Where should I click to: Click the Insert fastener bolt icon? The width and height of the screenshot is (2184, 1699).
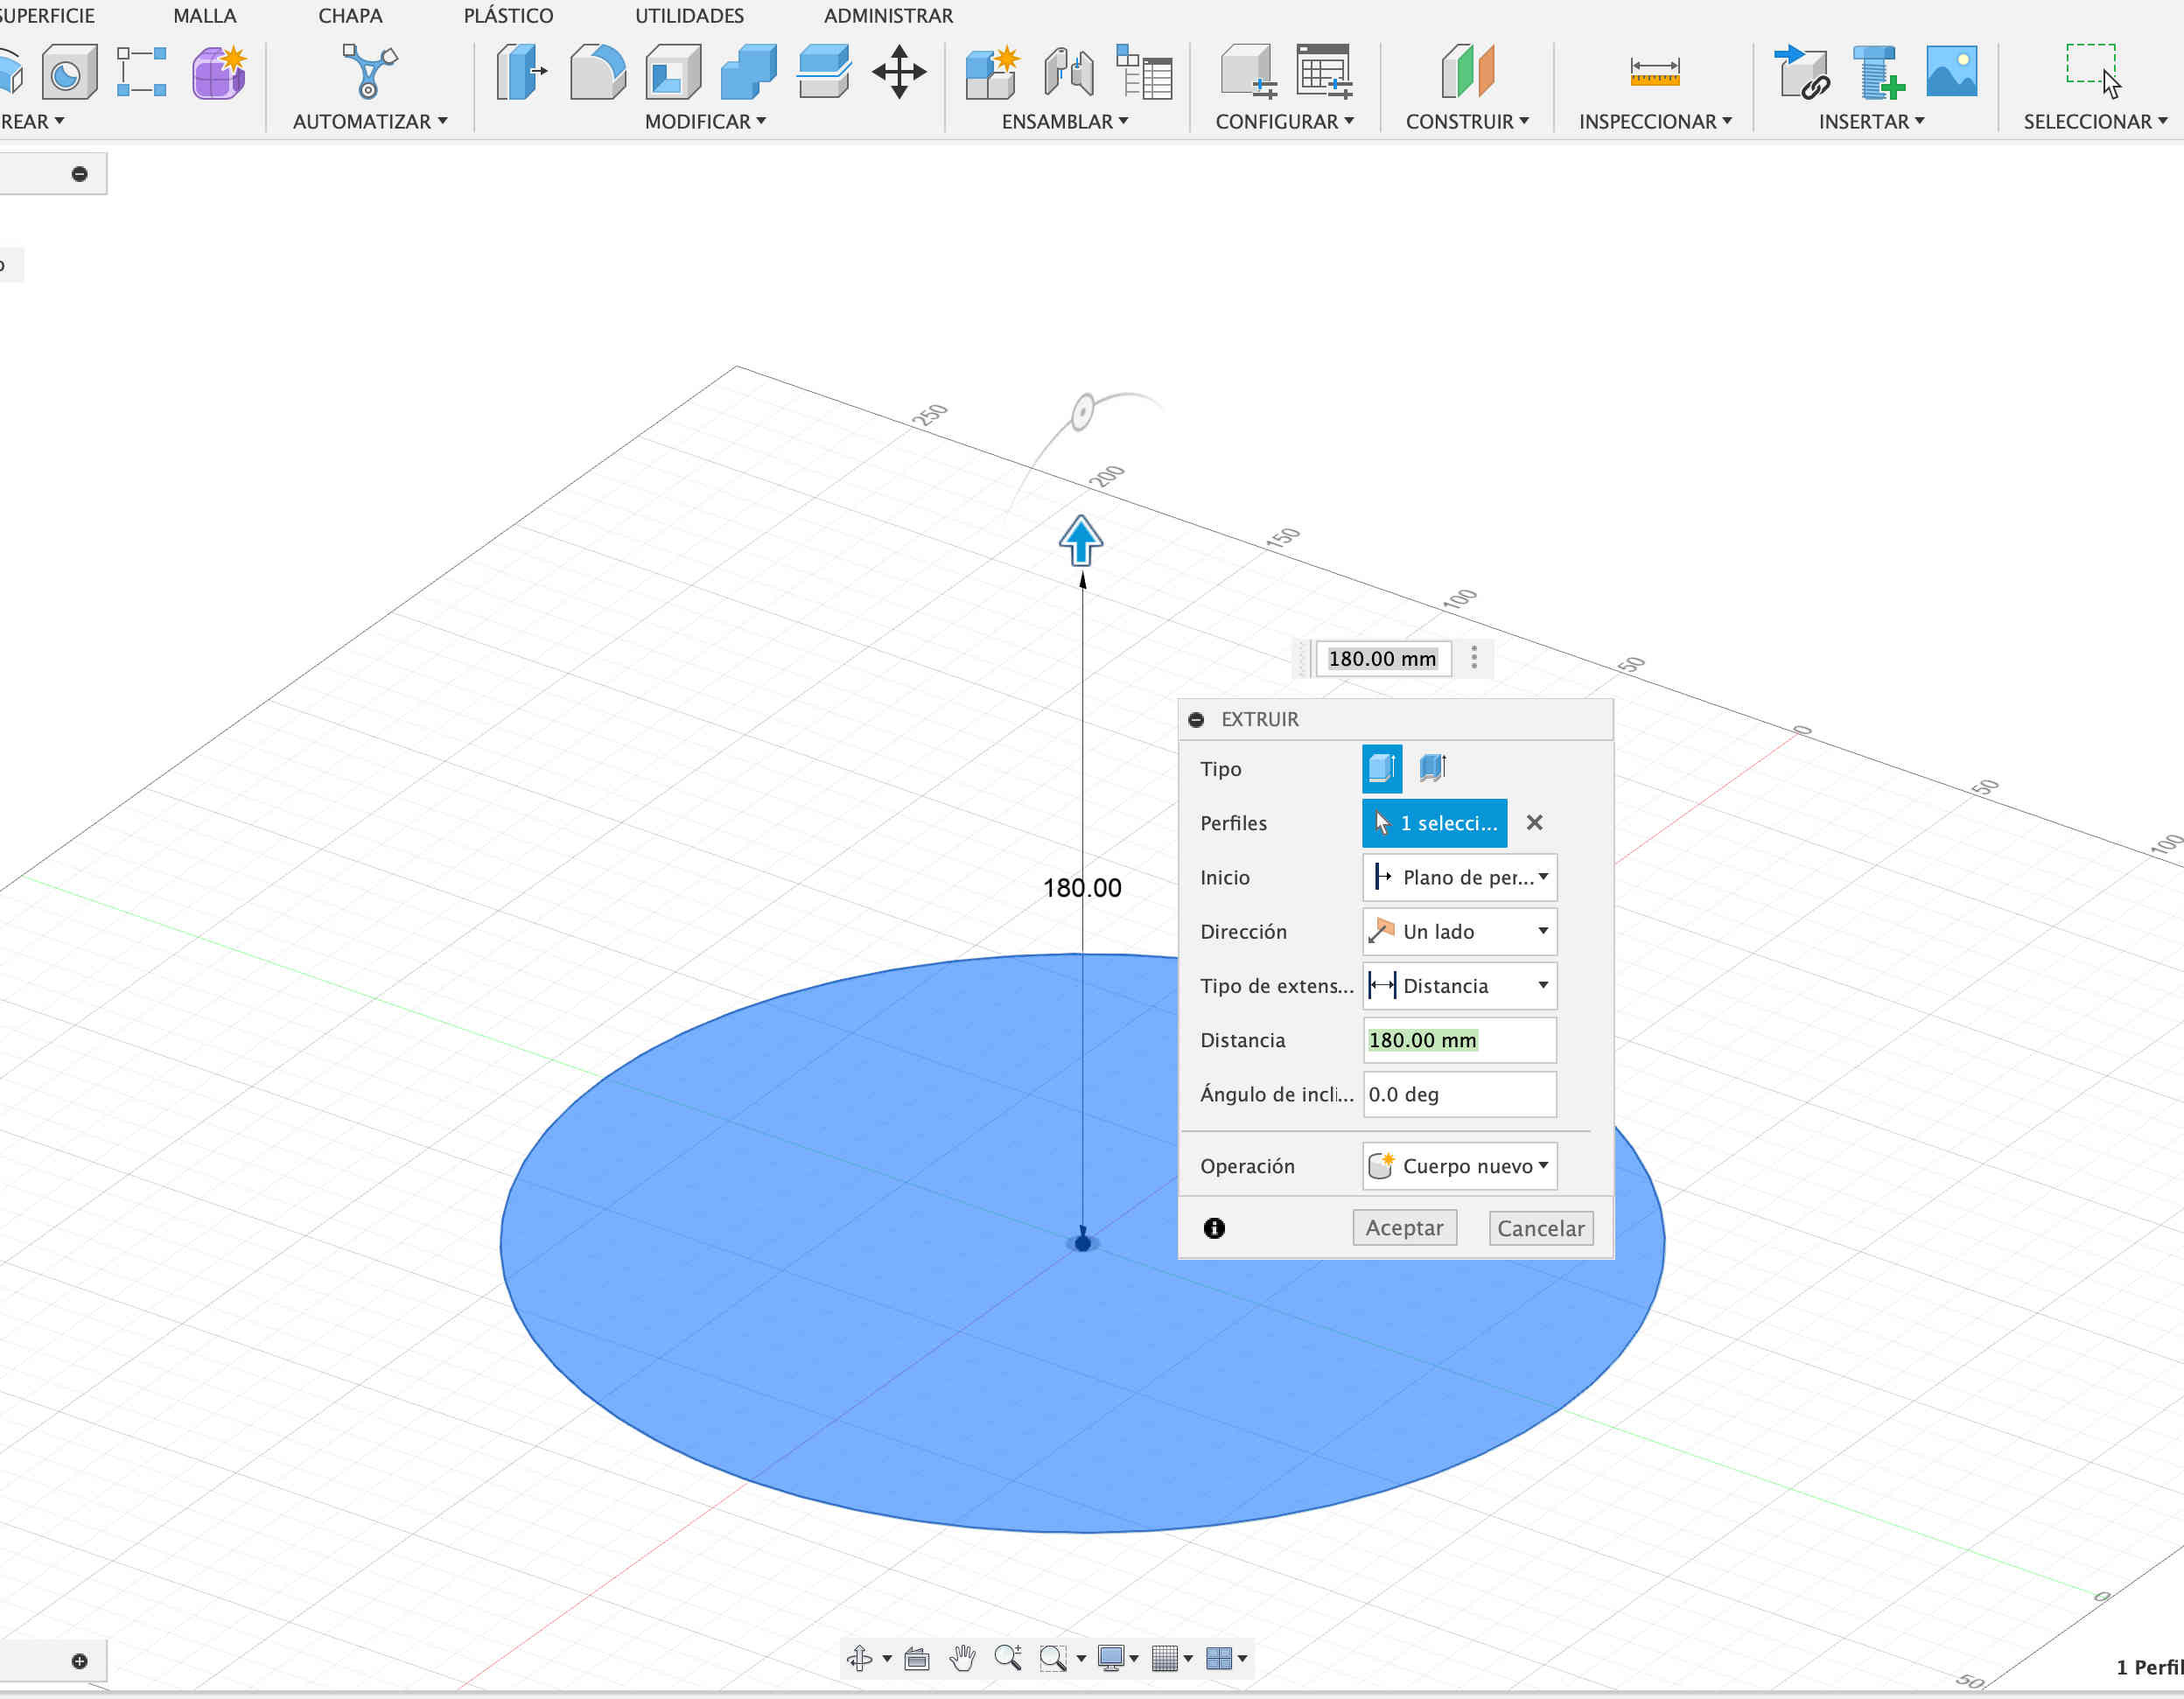1877,72
